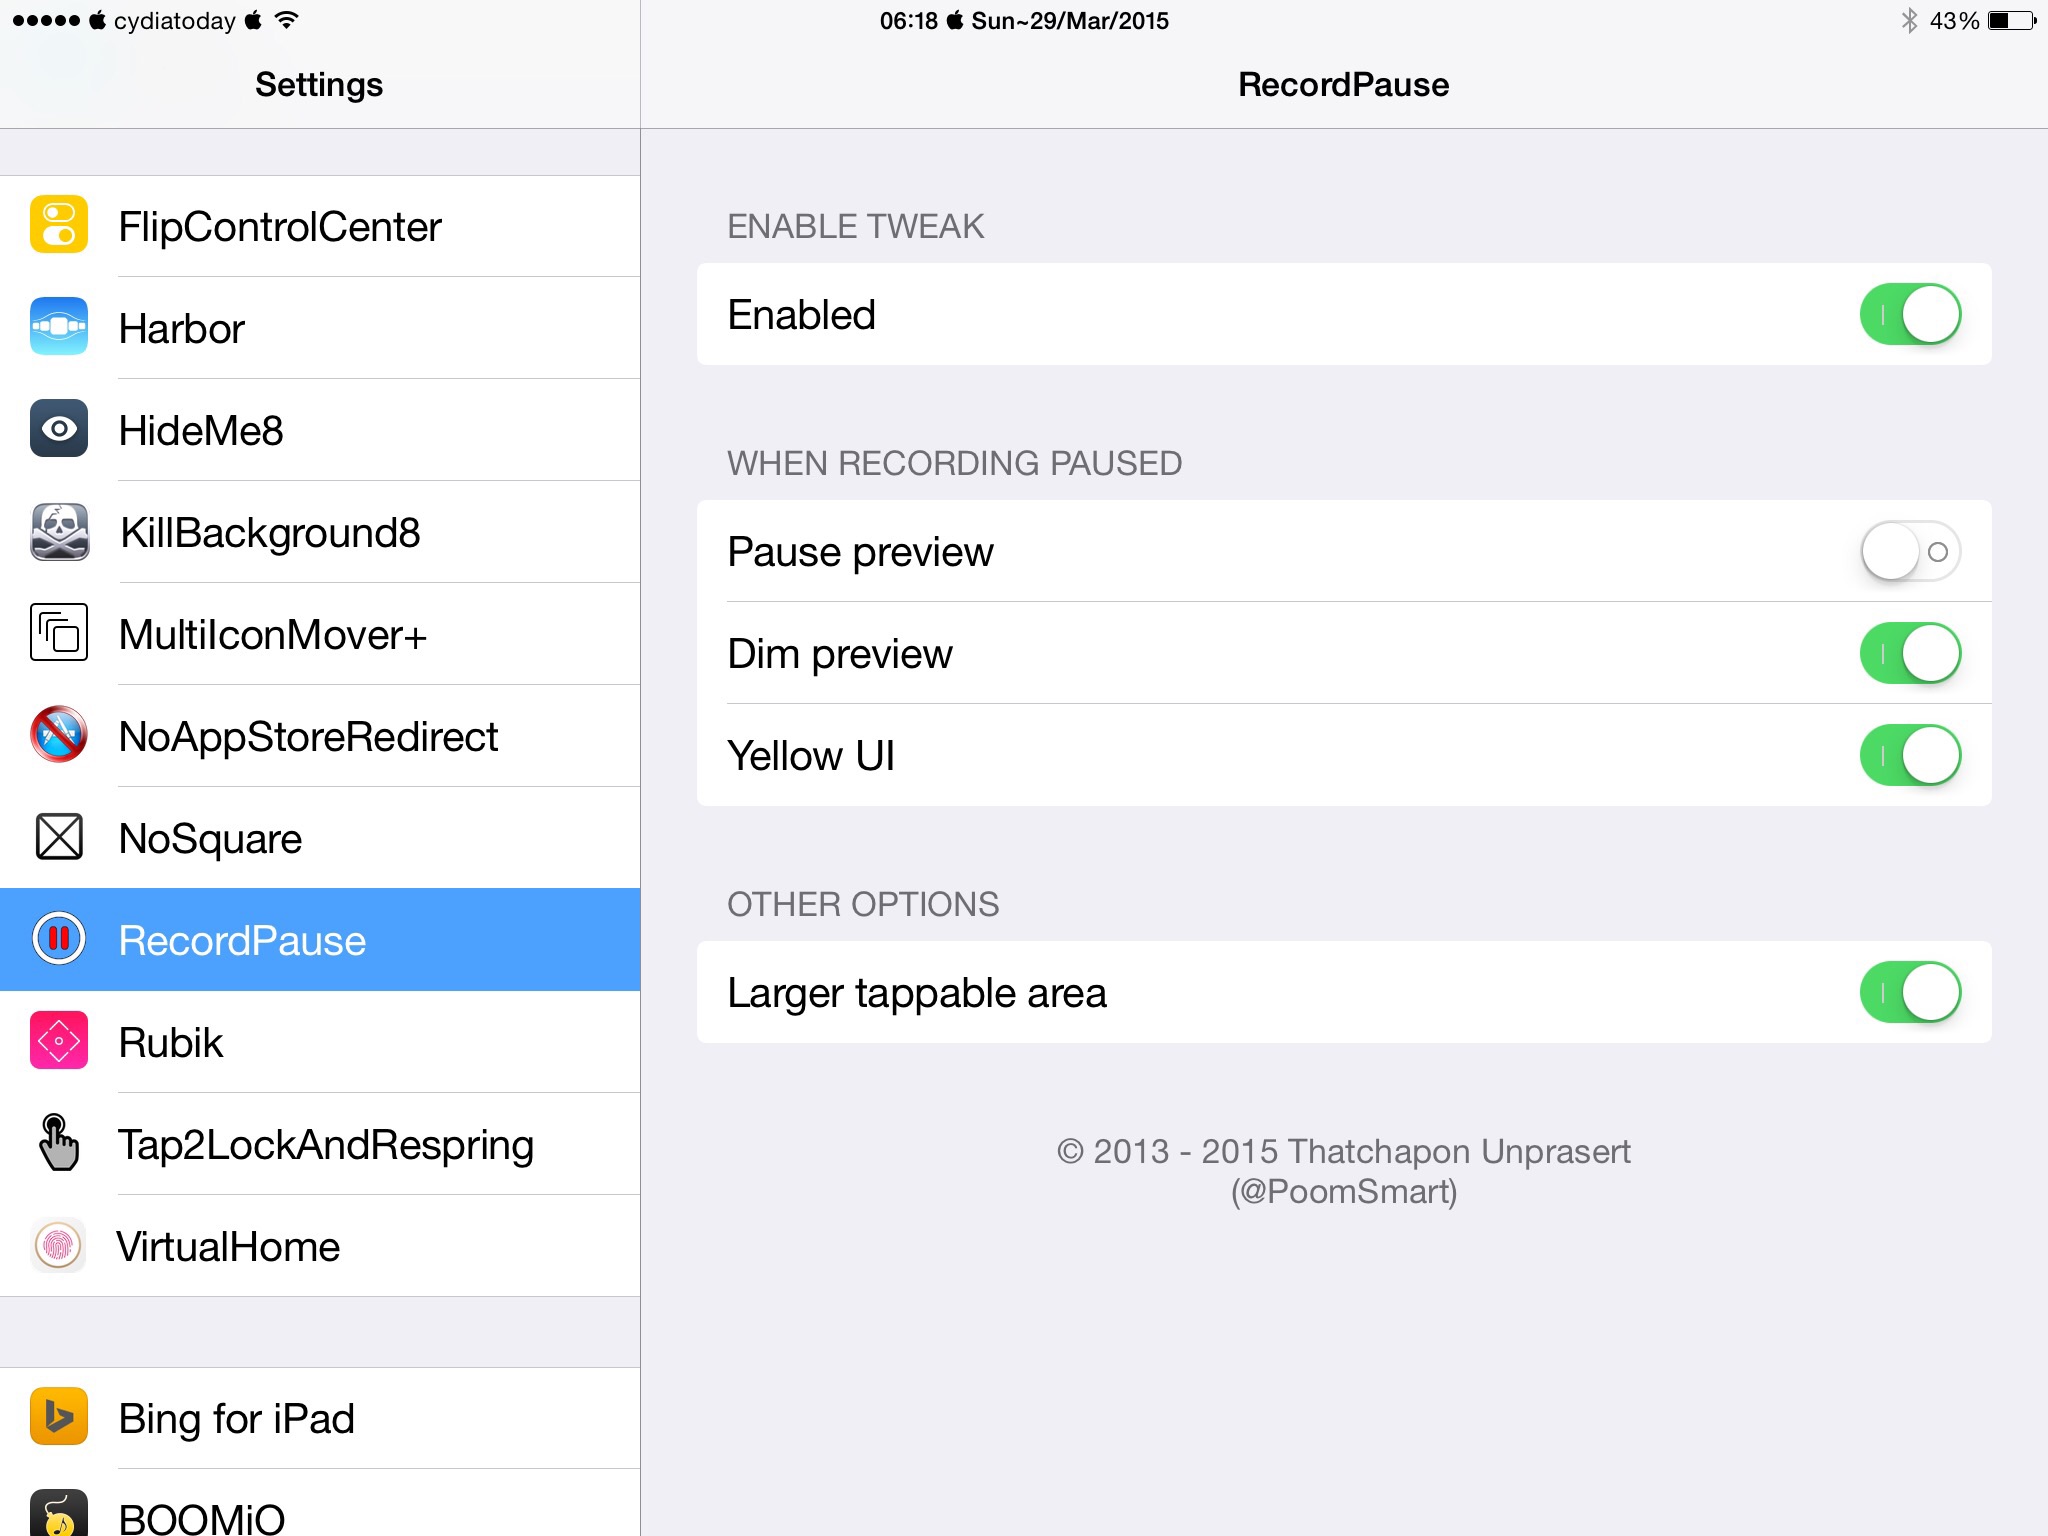This screenshot has width=2048, height=1536.
Task: Open Rubik preferences
Action: [x=320, y=1042]
